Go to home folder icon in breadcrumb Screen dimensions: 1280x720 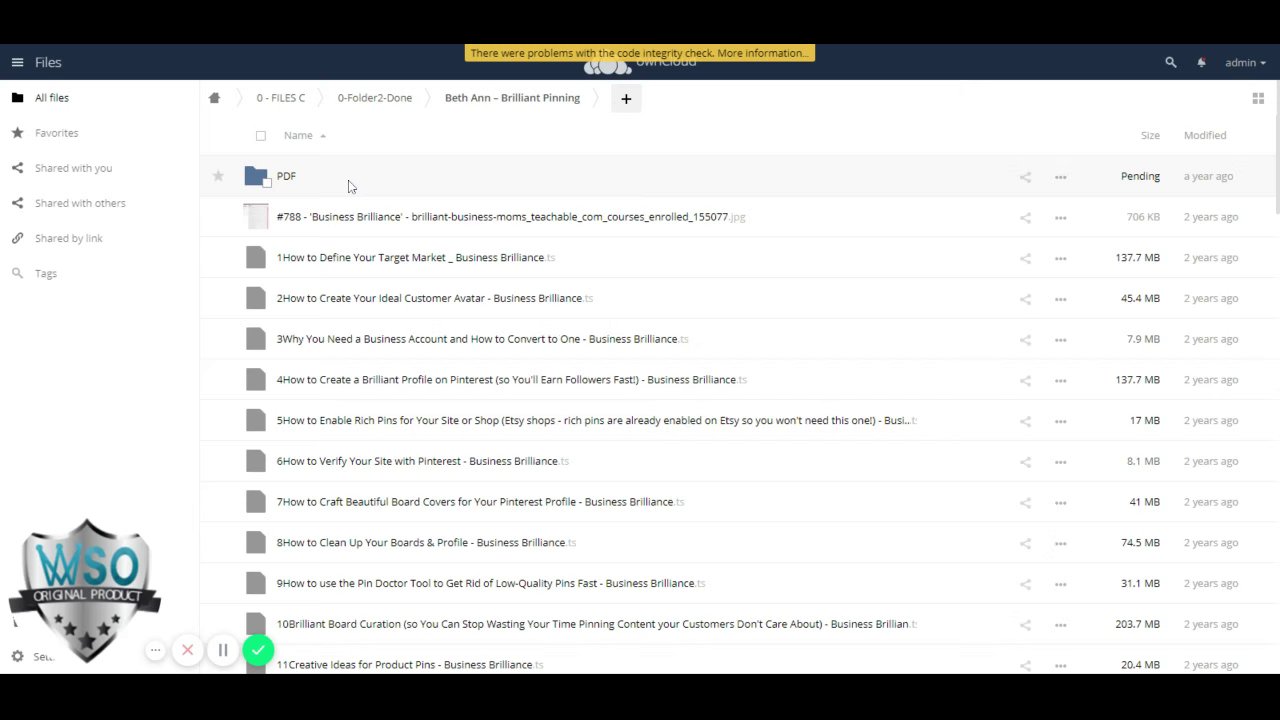point(214,98)
